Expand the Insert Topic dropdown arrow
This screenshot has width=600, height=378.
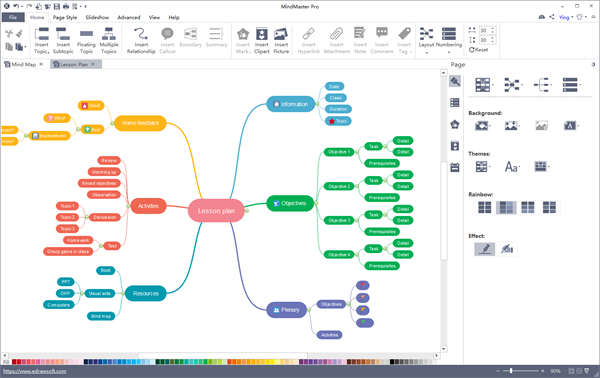point(49,52)
